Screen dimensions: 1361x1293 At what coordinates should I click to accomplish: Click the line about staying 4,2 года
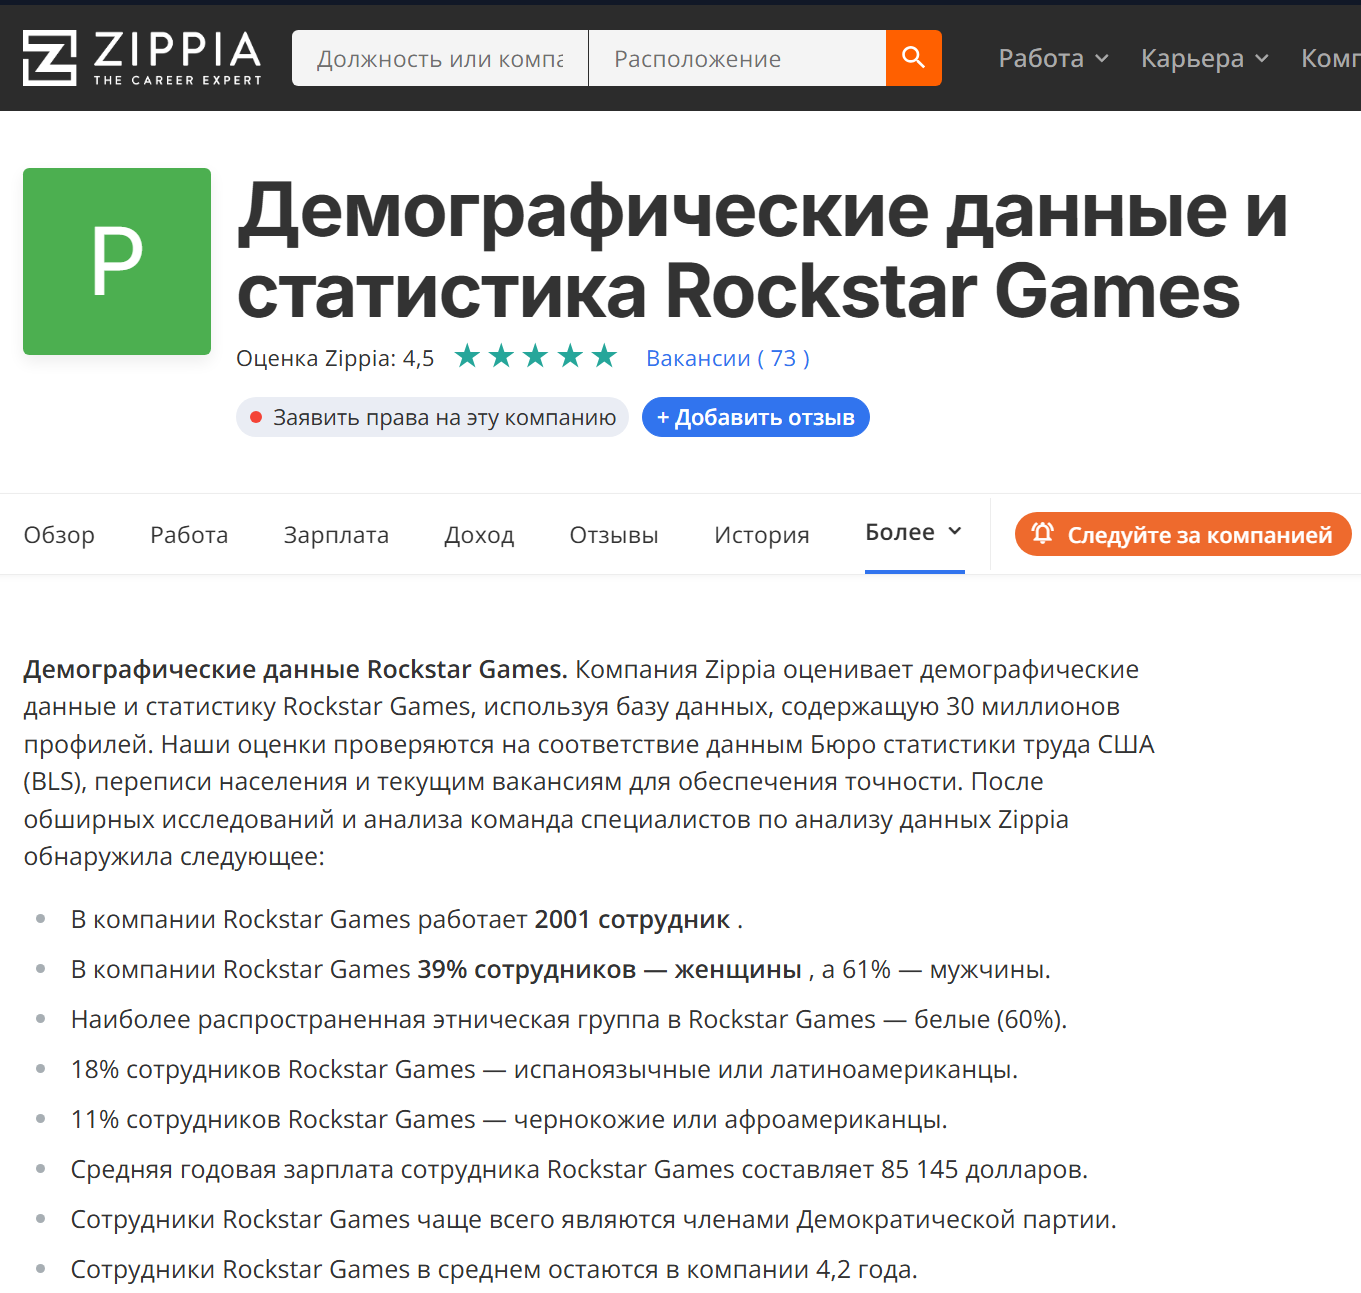[494, 1269]
